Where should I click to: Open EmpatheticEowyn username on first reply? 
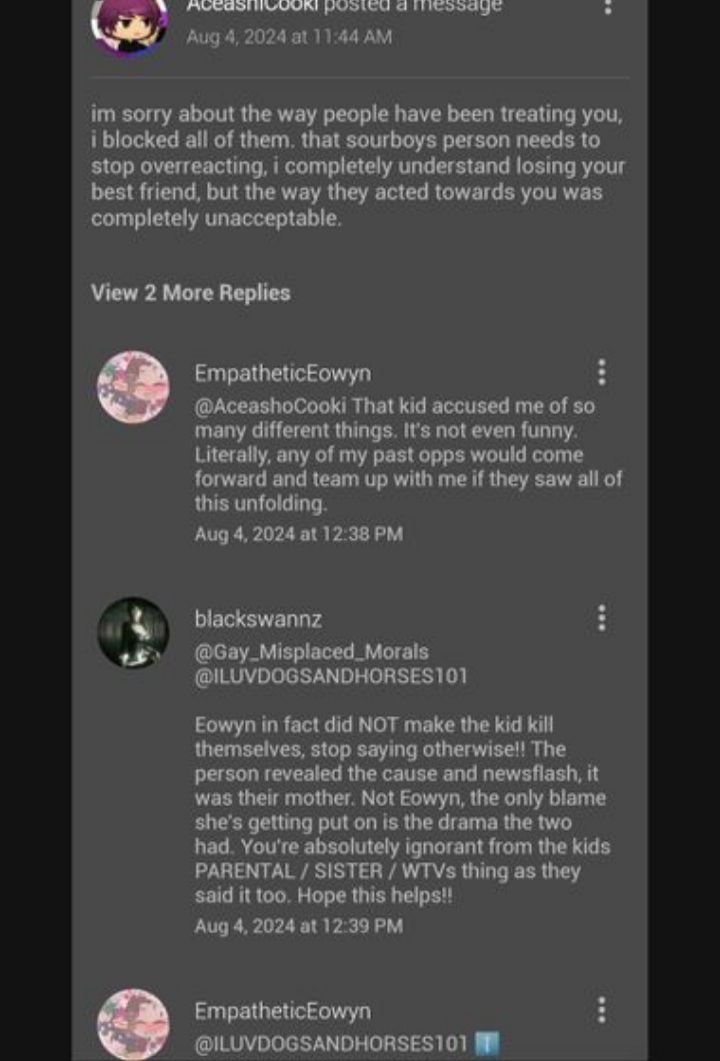pyautogui.click(x=283, y=374)
